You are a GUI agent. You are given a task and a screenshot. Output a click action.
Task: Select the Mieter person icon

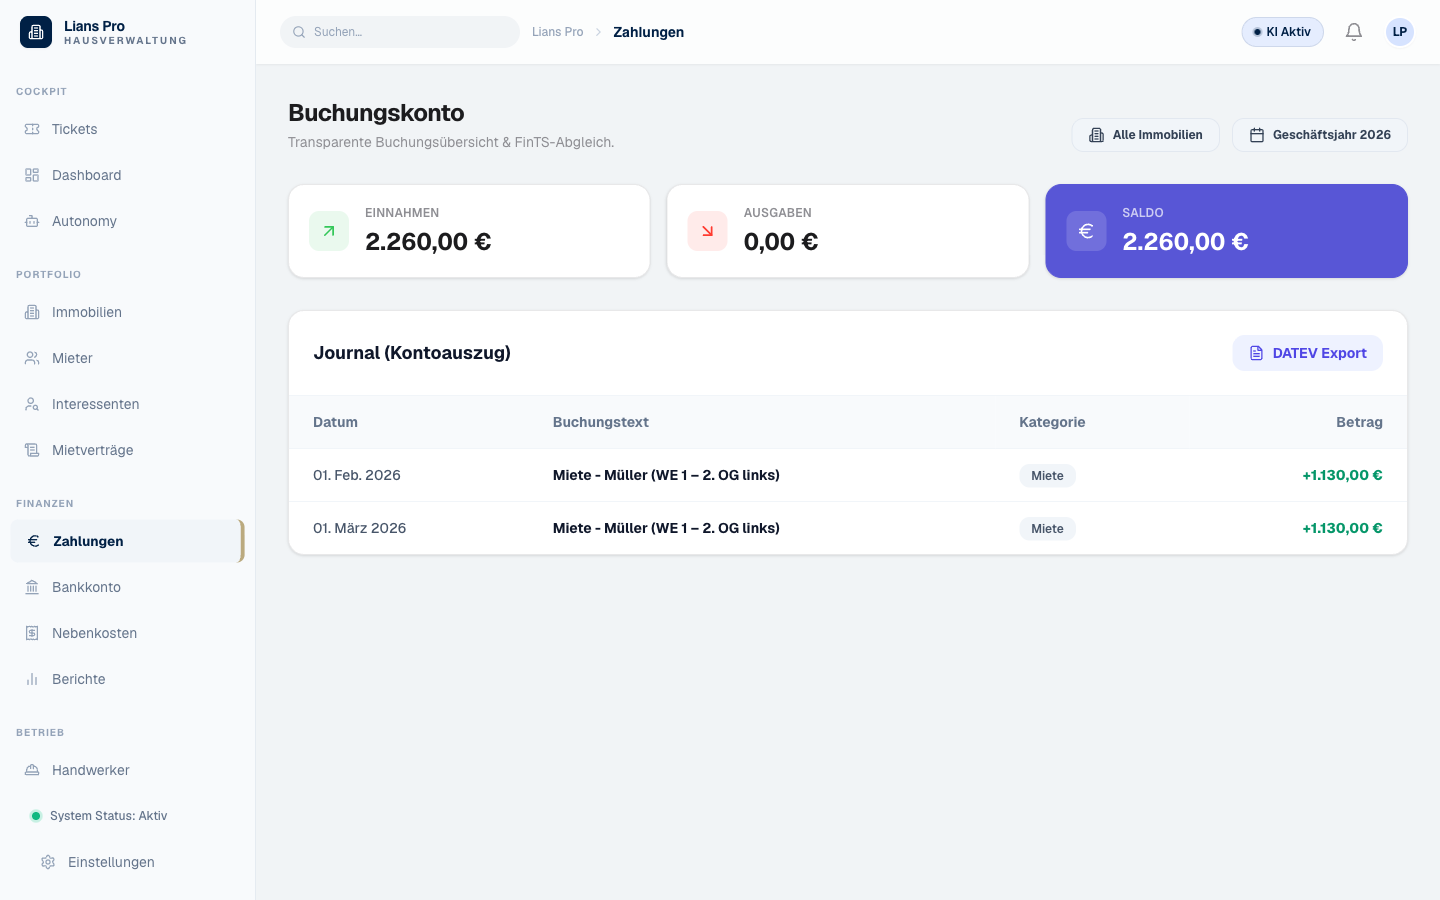tap(32, 358)
